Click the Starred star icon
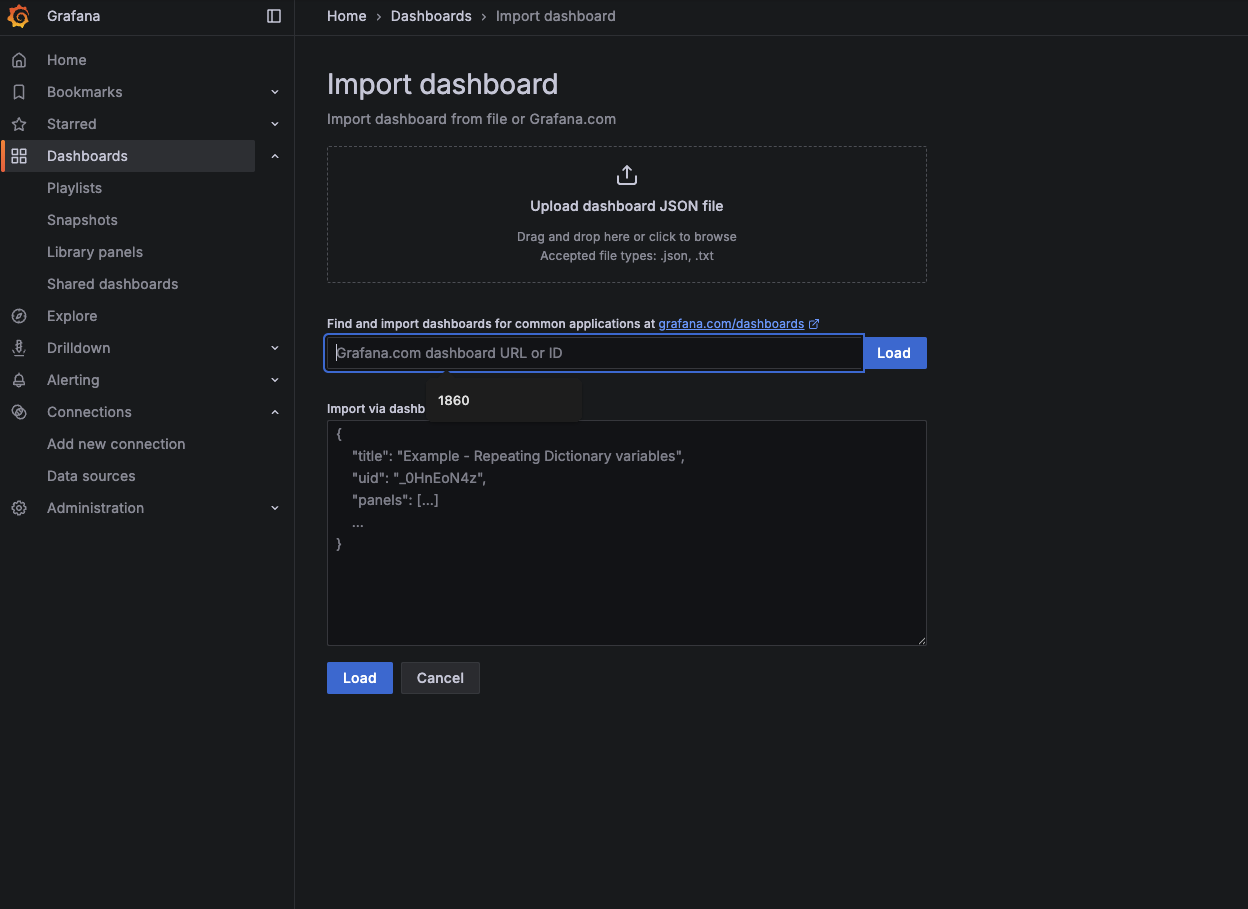 point(18,124)
